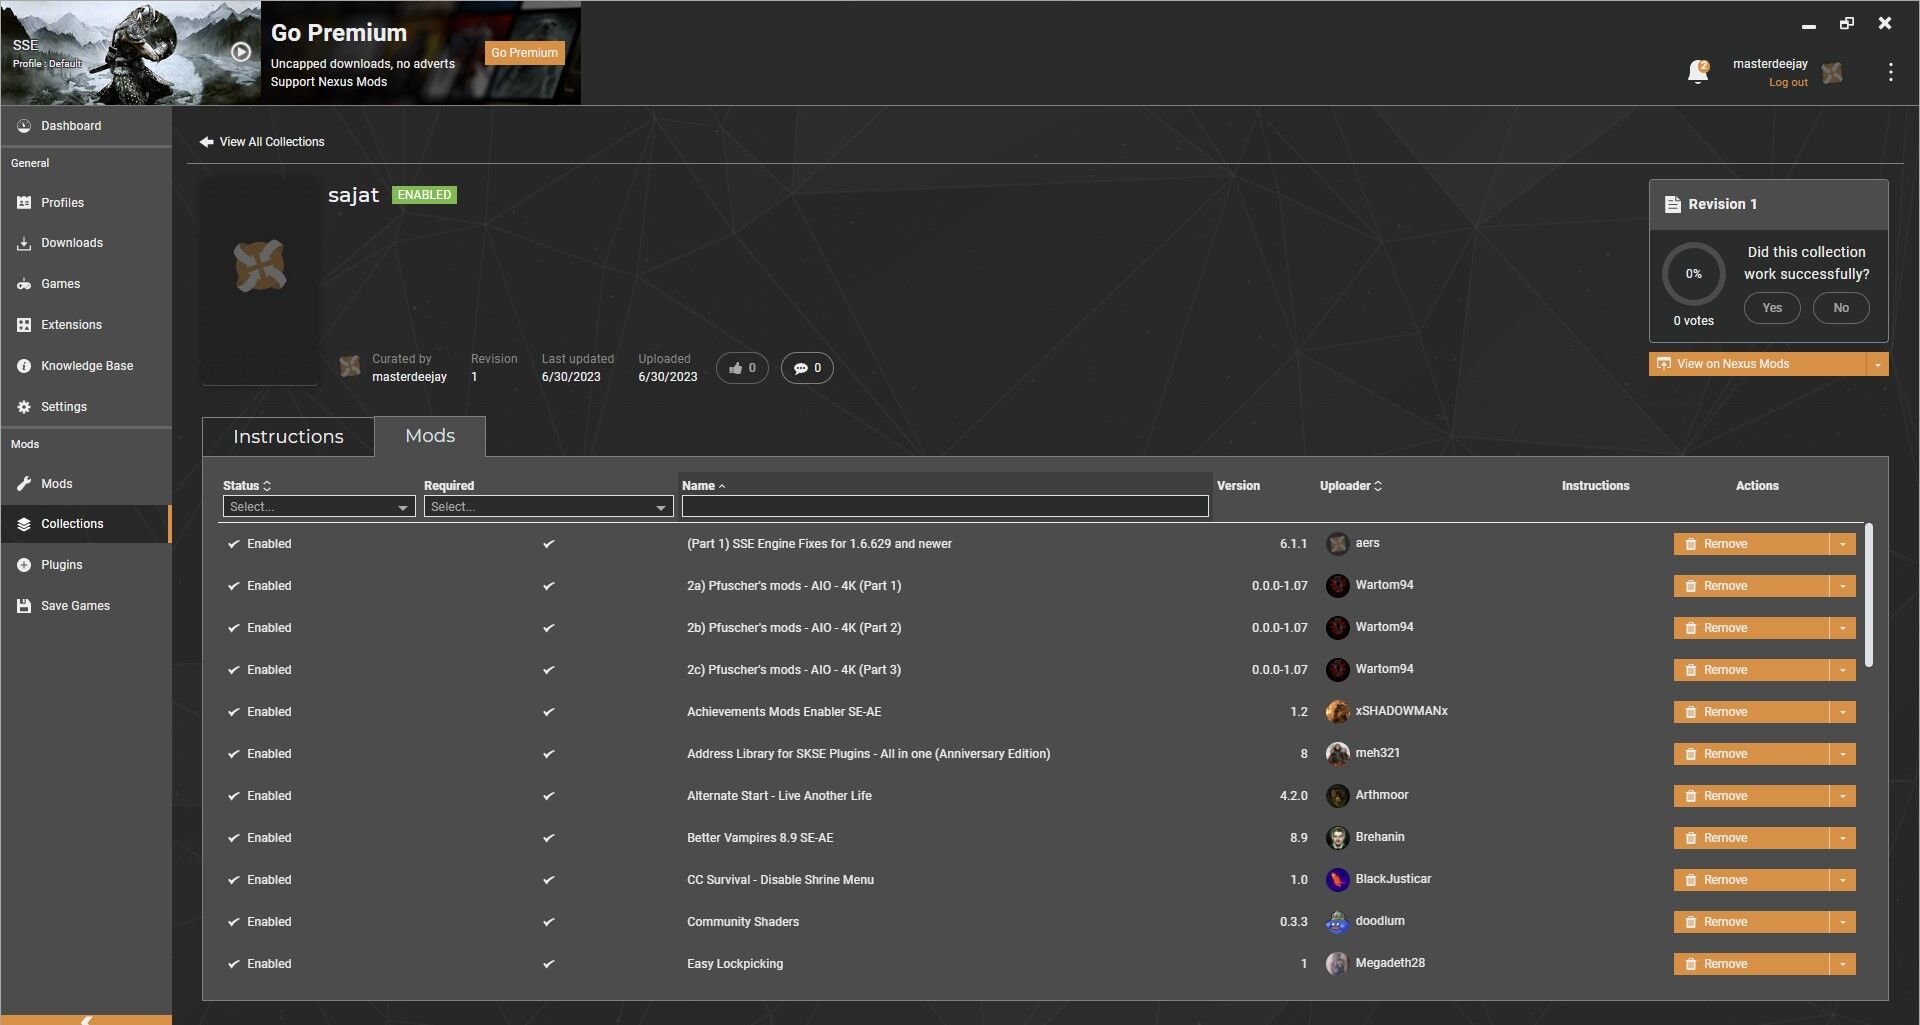Toggle Enabled status for Easy Lockpicking
This screenshot has width=1920, height=1025.
259,964
